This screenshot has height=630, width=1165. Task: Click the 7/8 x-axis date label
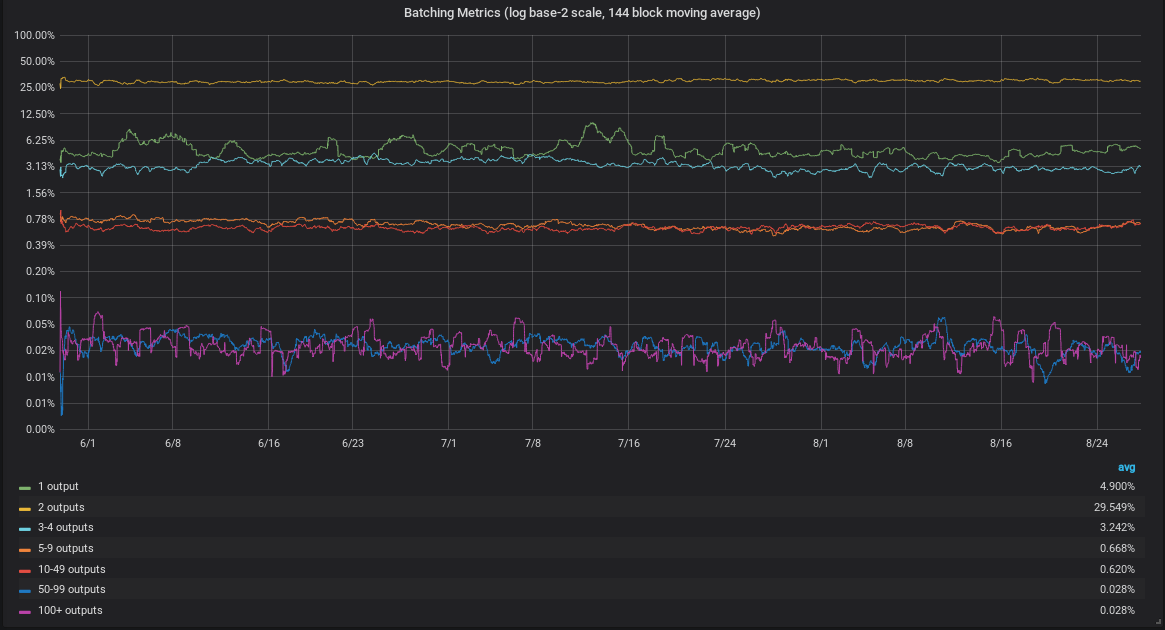pos(533,443)
